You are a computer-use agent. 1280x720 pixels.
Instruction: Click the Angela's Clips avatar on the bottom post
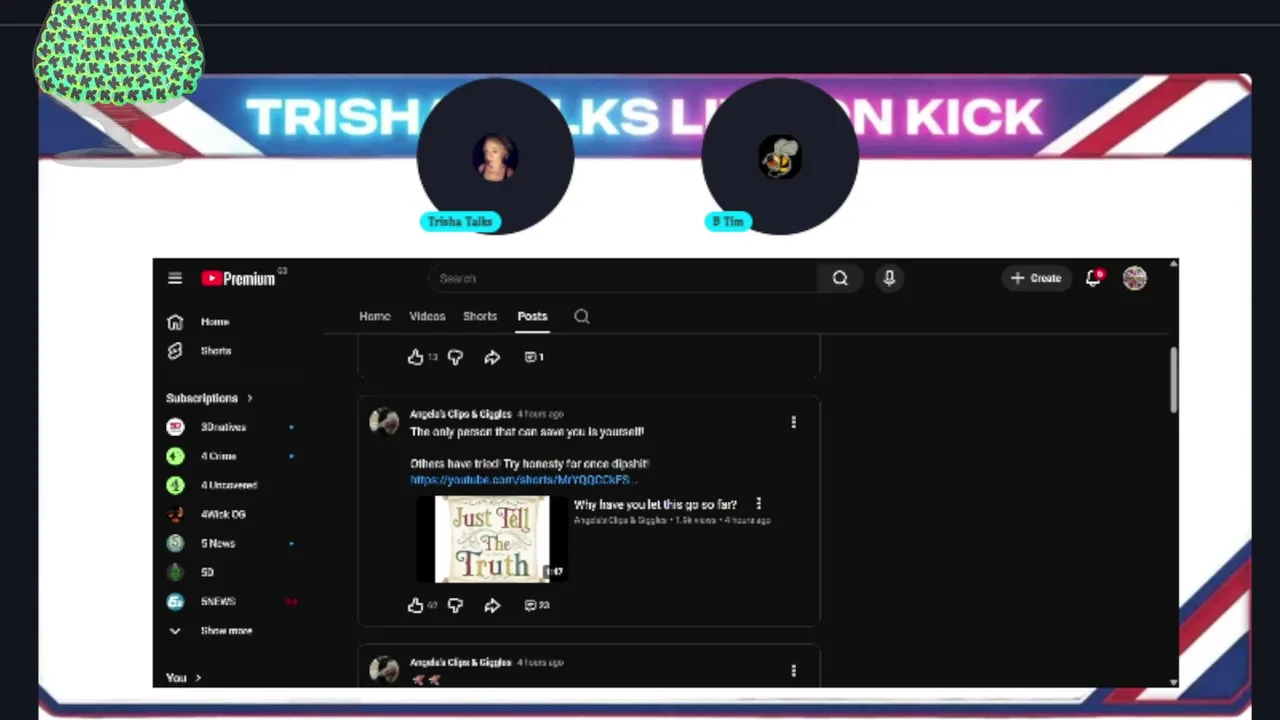click(384, 670)
